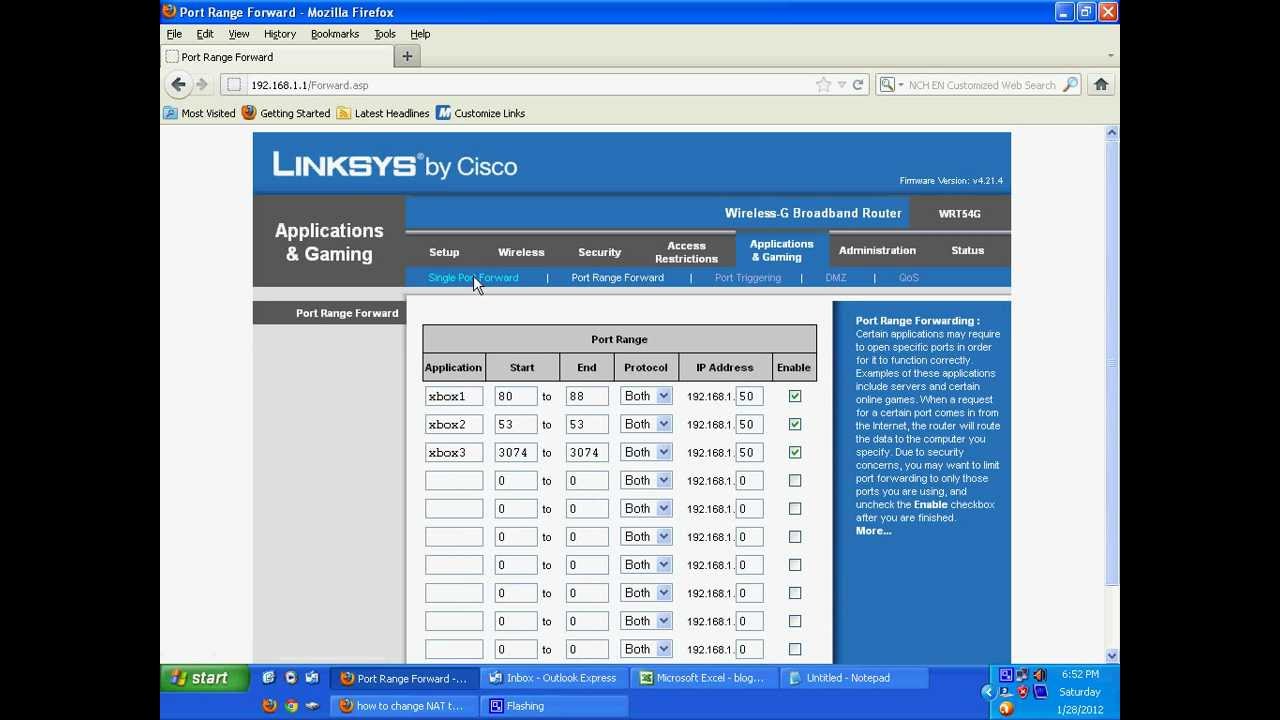Uncheck Enable for xbox2 row
The image size is (1280, 720).
click(x=795, y=424)
